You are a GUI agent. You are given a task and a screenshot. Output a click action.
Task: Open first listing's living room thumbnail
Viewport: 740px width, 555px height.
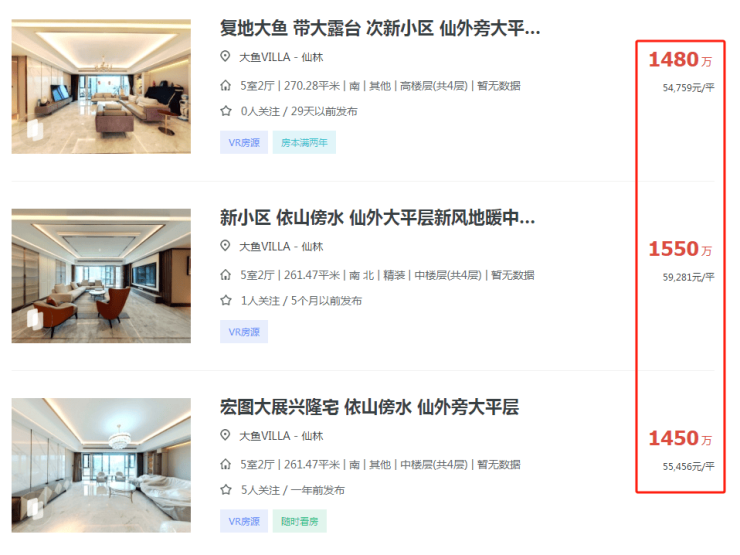pos(101,86)
